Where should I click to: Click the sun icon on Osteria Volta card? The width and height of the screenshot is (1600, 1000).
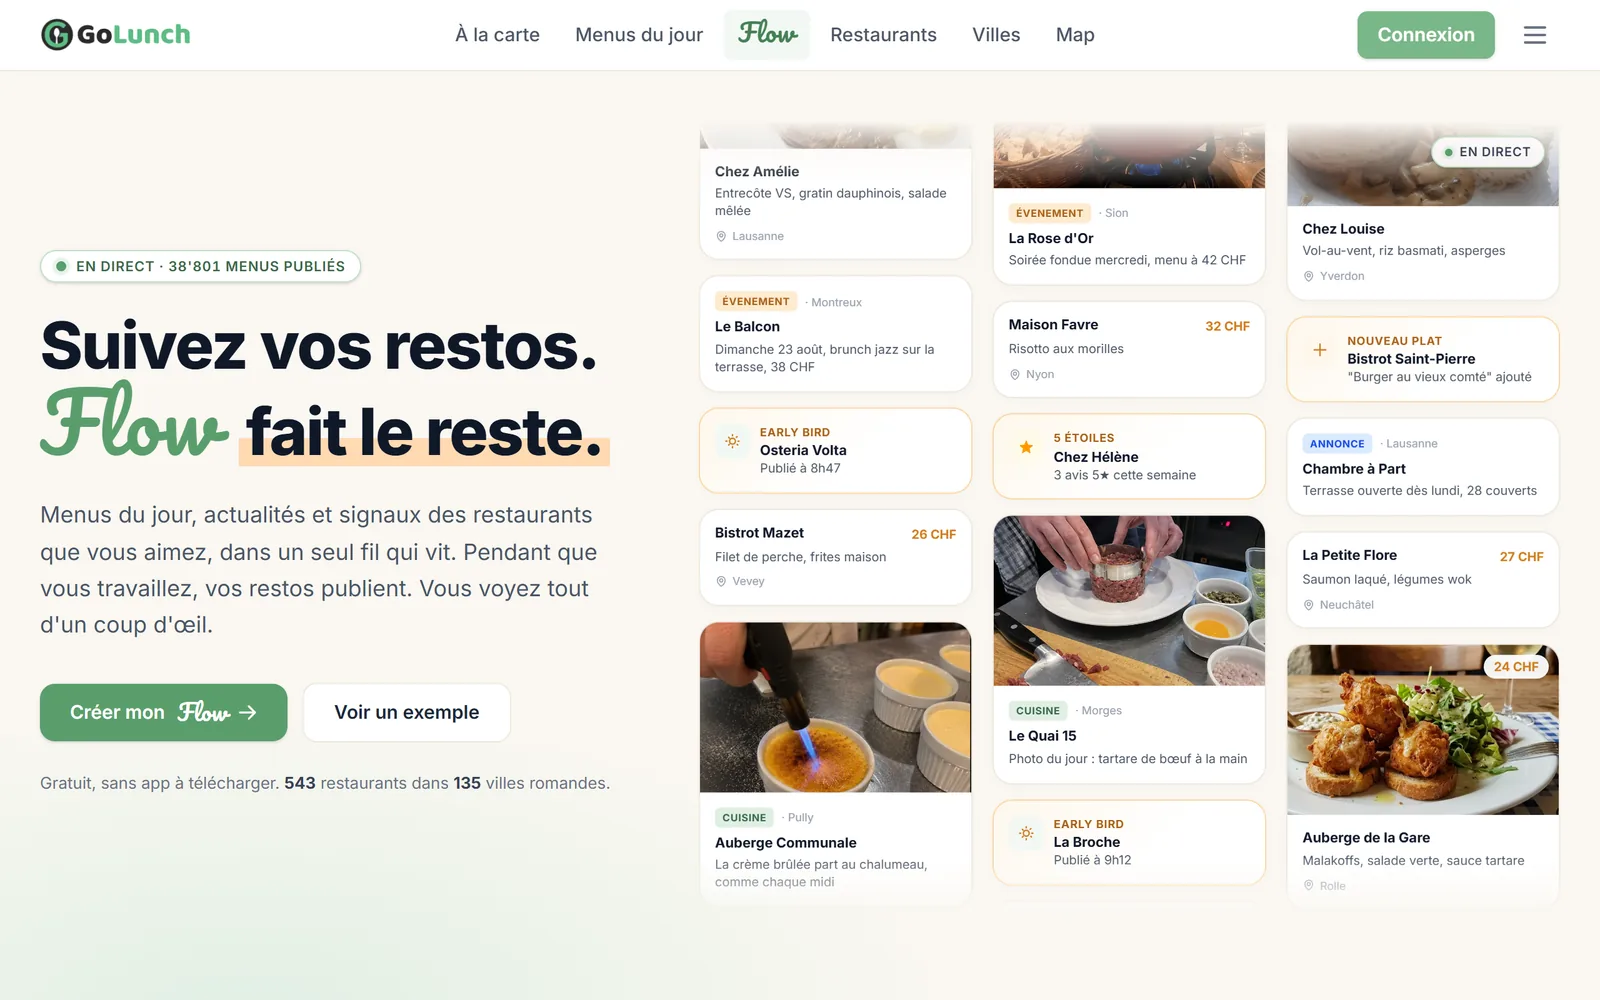(733, 441)
